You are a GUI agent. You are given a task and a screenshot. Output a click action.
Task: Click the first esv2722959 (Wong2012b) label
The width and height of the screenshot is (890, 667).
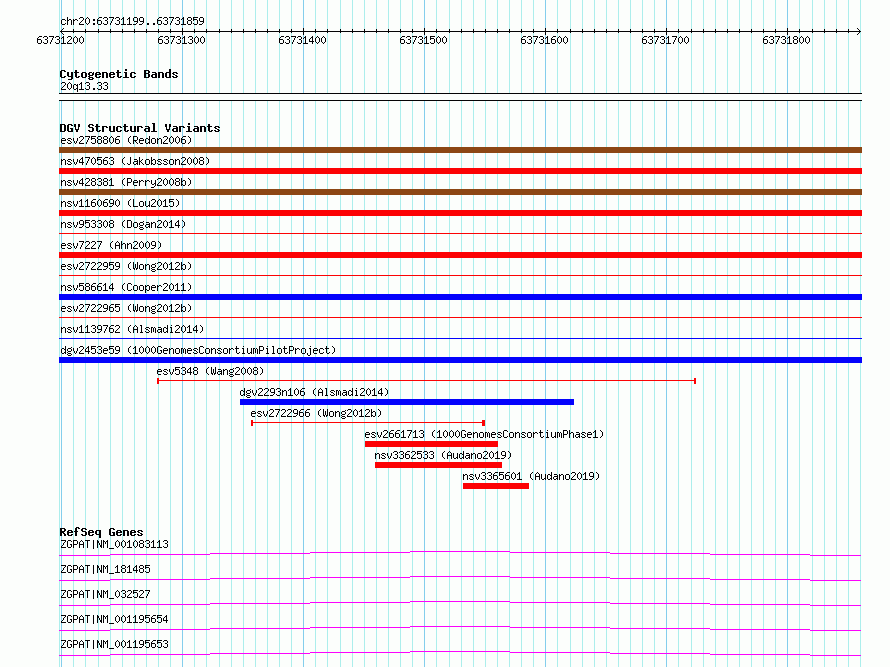pos(126,266)
